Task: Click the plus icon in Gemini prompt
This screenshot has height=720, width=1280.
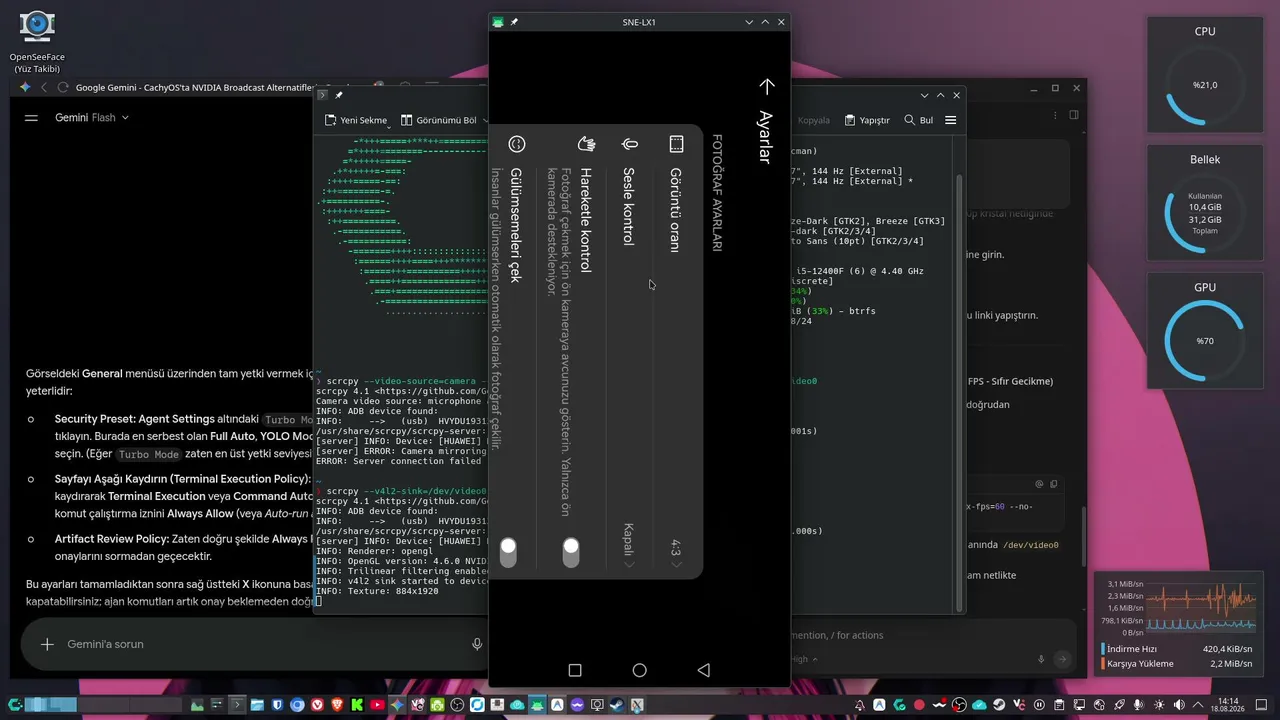Action: (47, 644)
